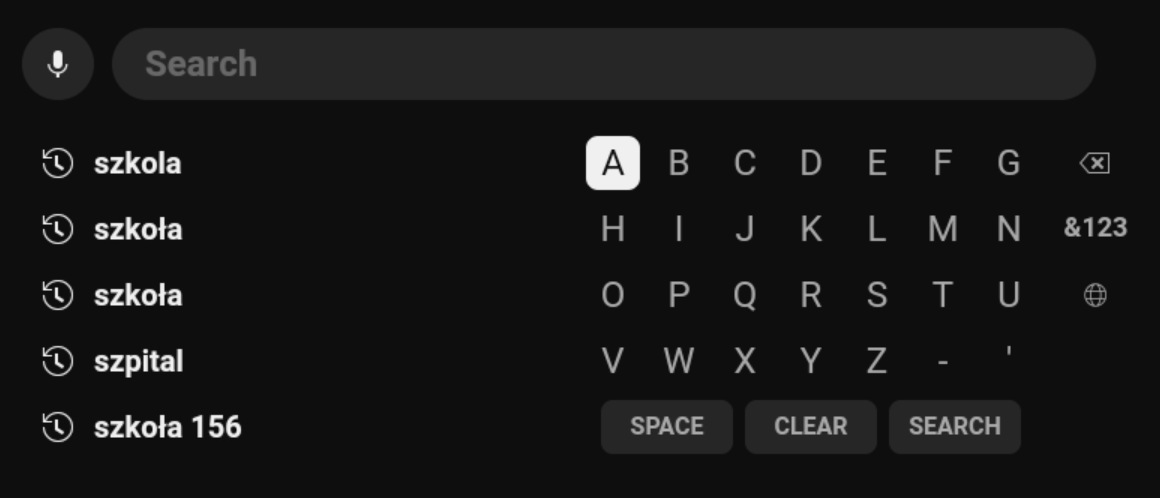Open the globe keyboard language icon
The width and height of the screenshot is (1160, 498).
1095,295
